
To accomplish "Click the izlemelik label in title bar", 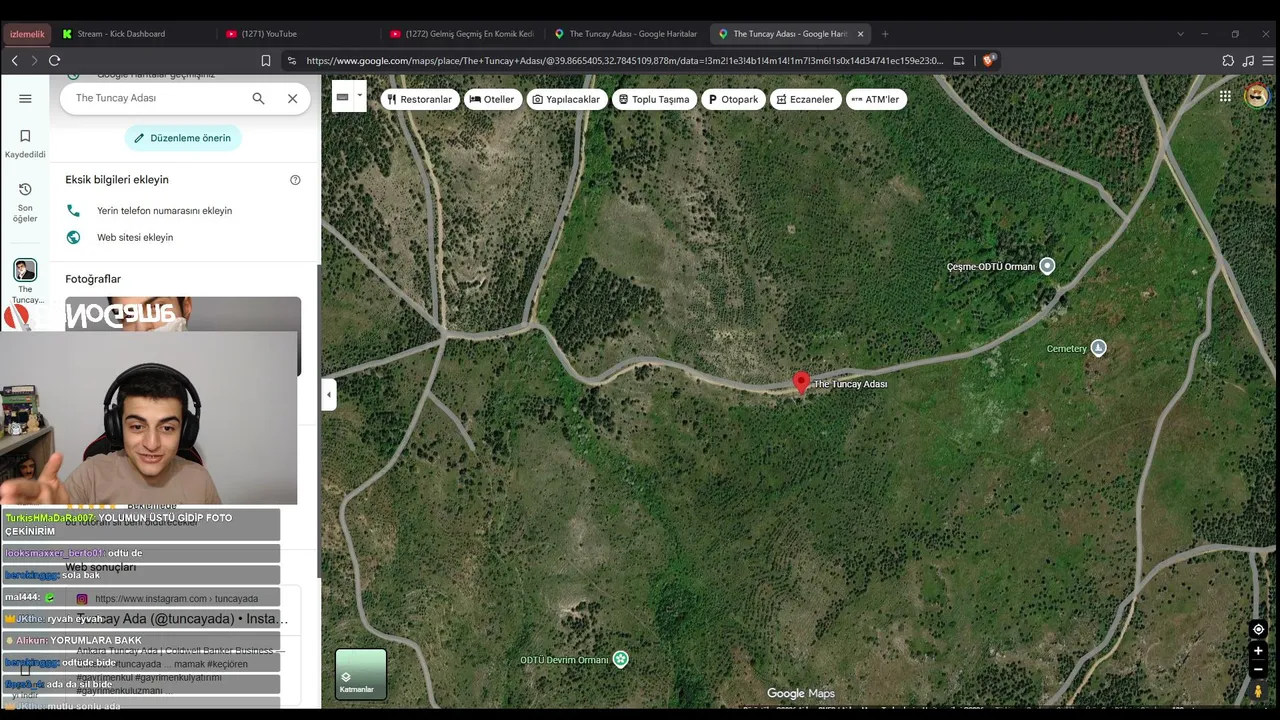I will (27, 34).
